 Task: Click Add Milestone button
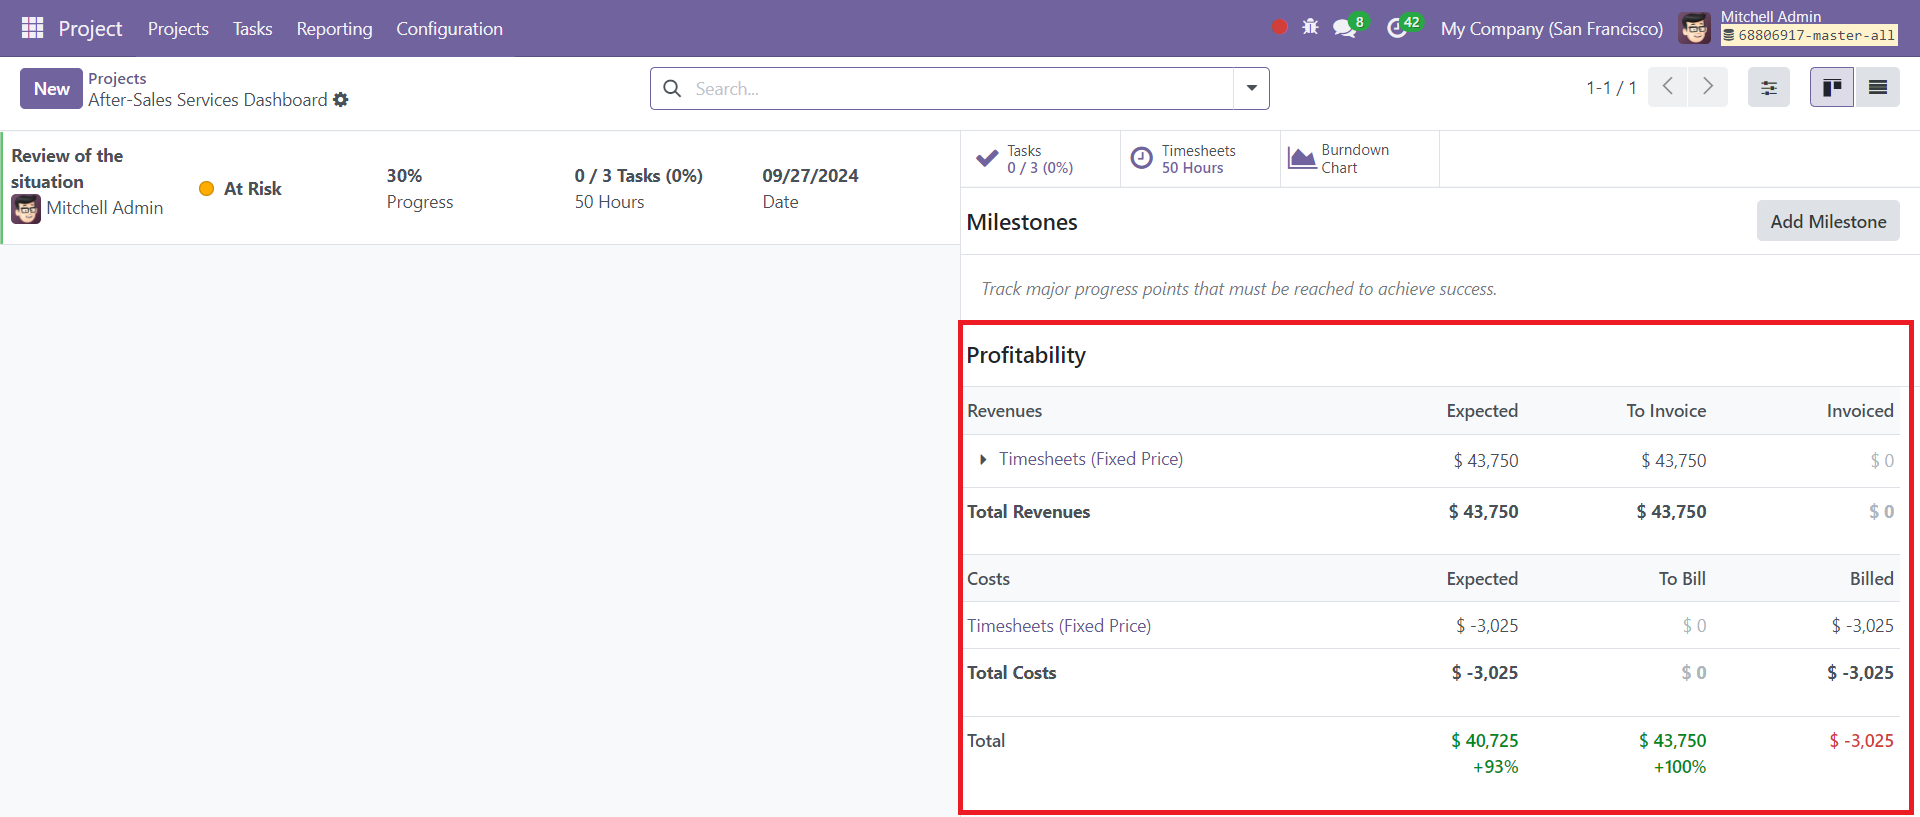1828,221
